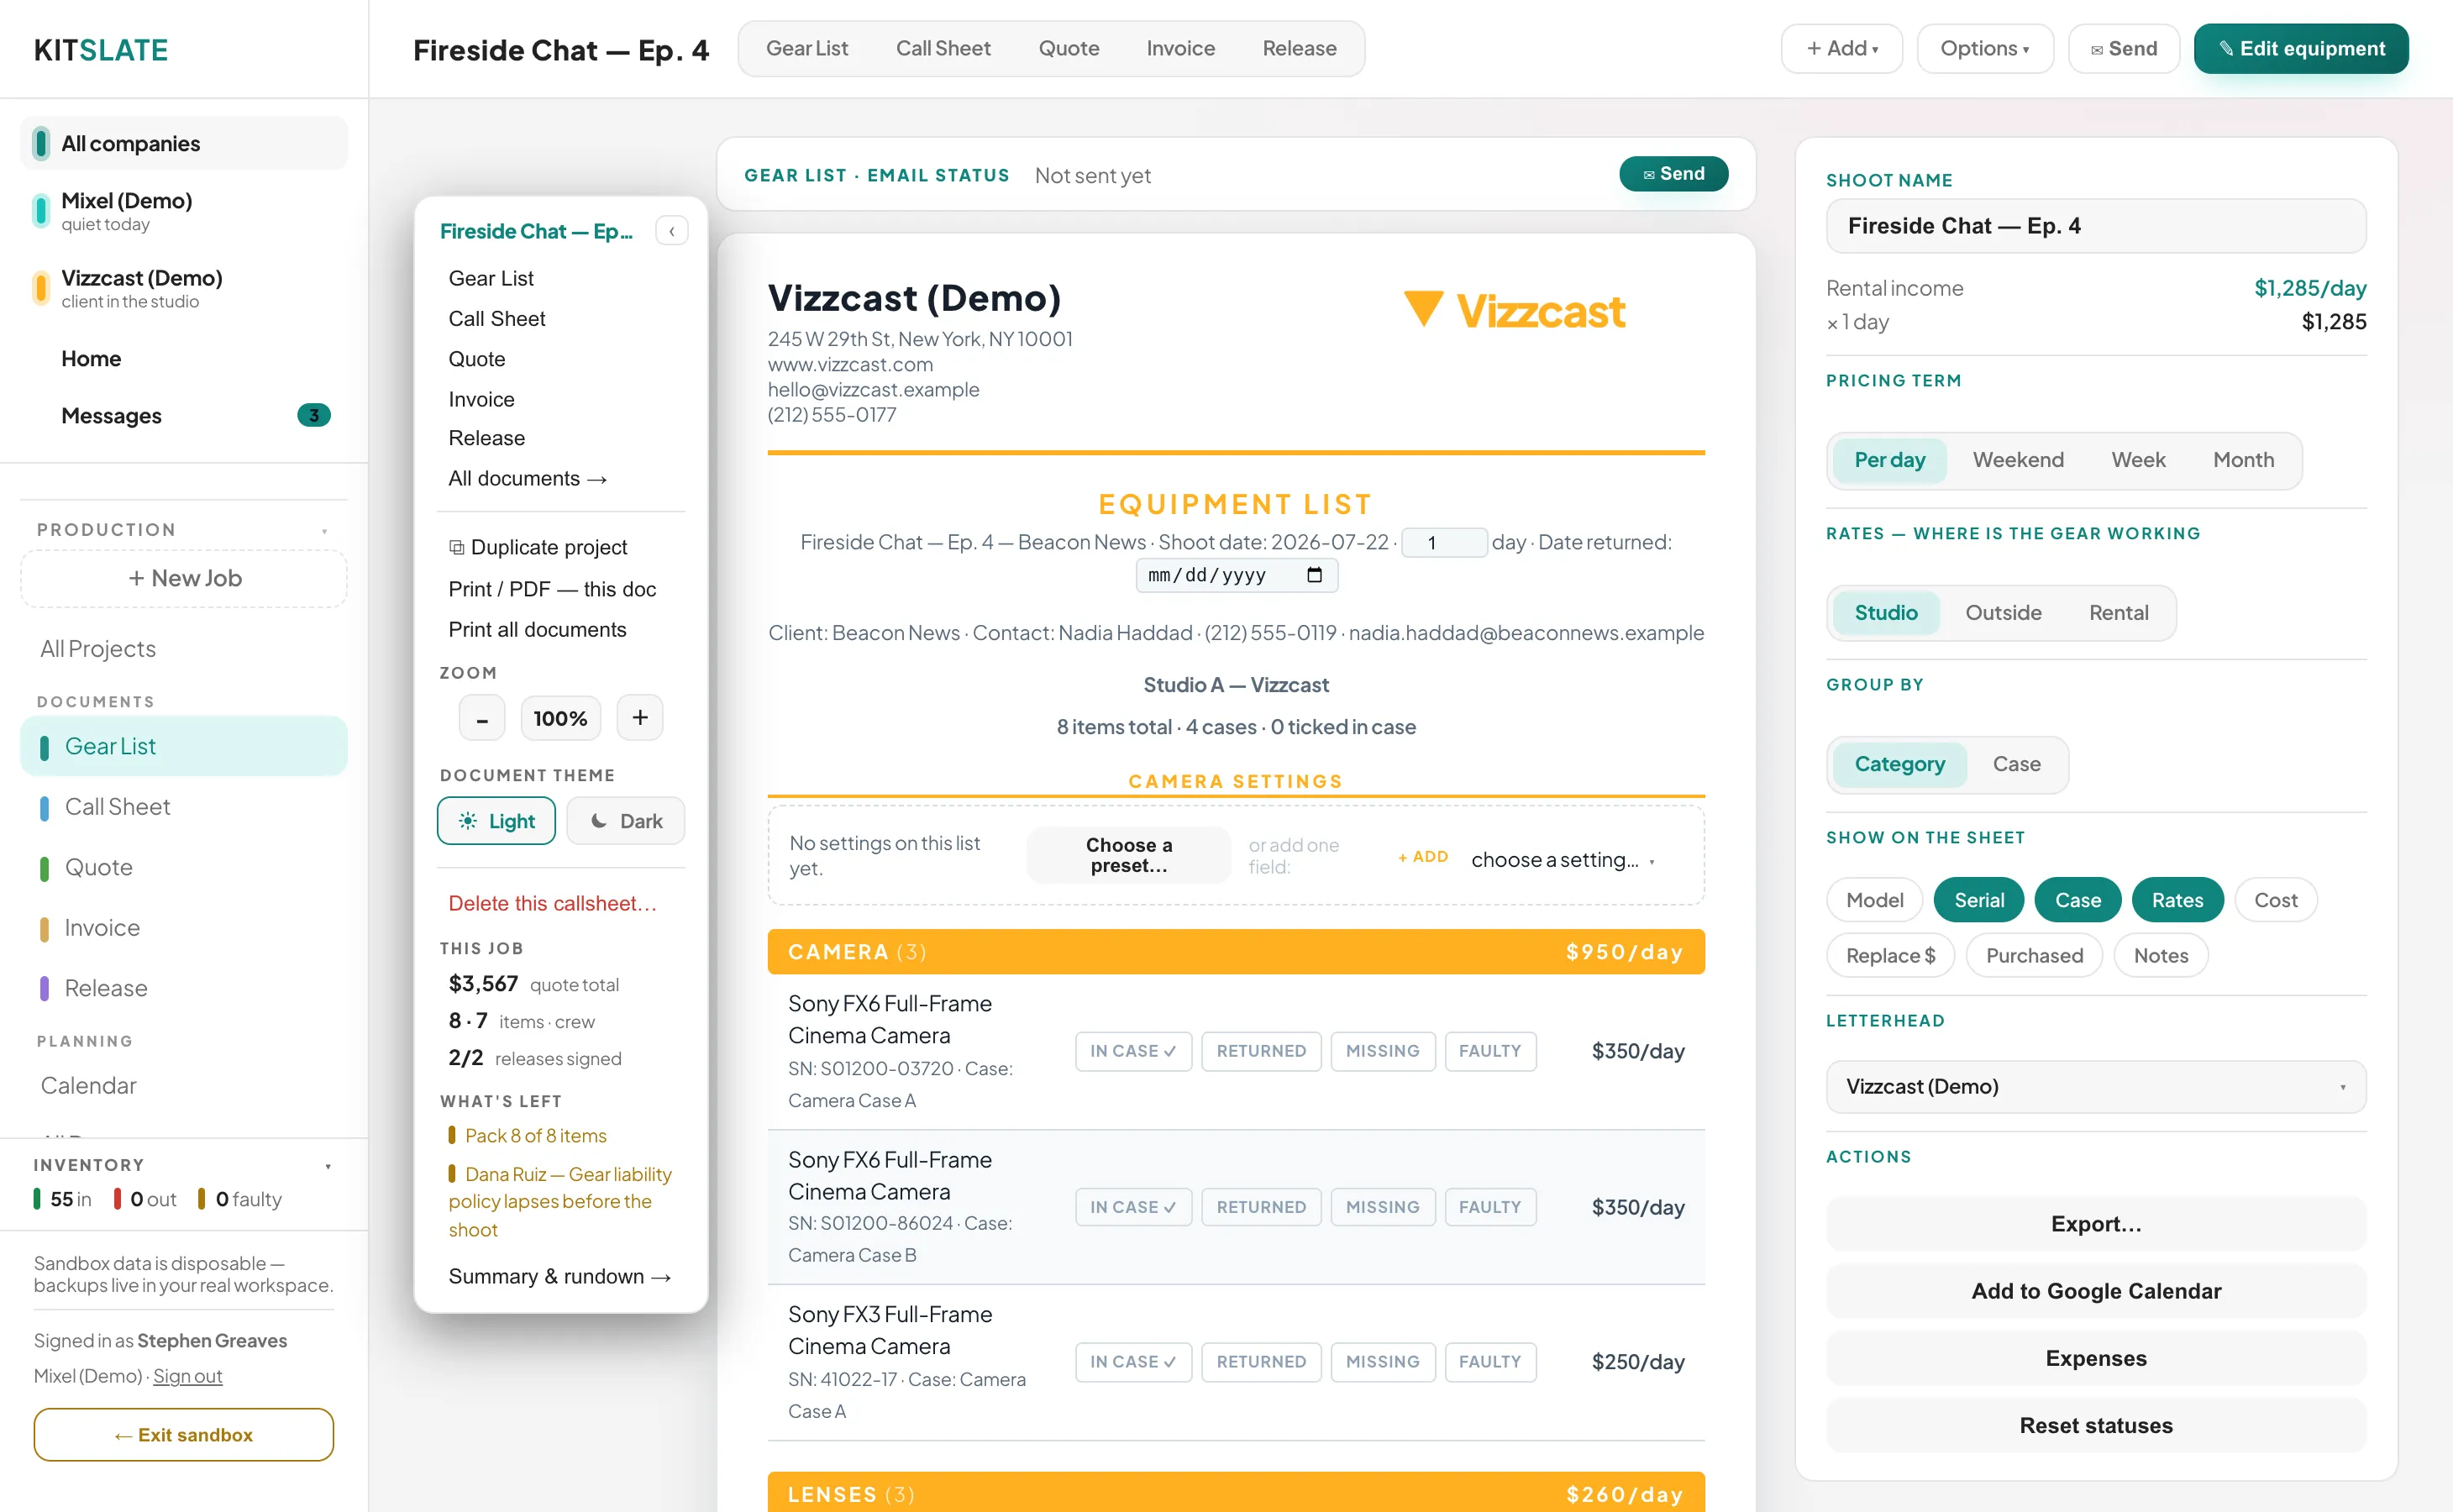Click the 100% zoom level button
The height and width of the screenshot is (1512, 2453).
tap(560, 718)
